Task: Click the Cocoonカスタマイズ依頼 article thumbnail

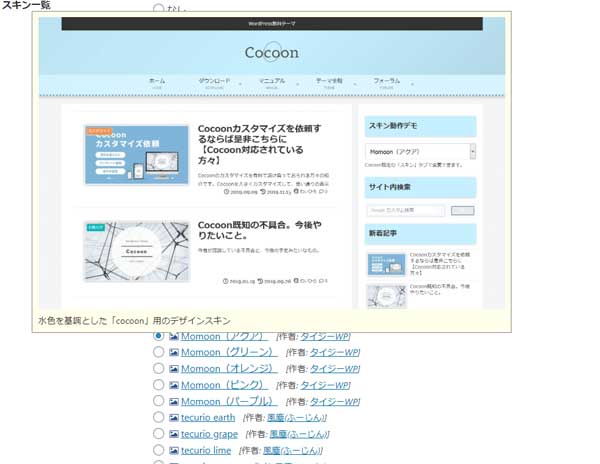Action: [x=137, y=155]
